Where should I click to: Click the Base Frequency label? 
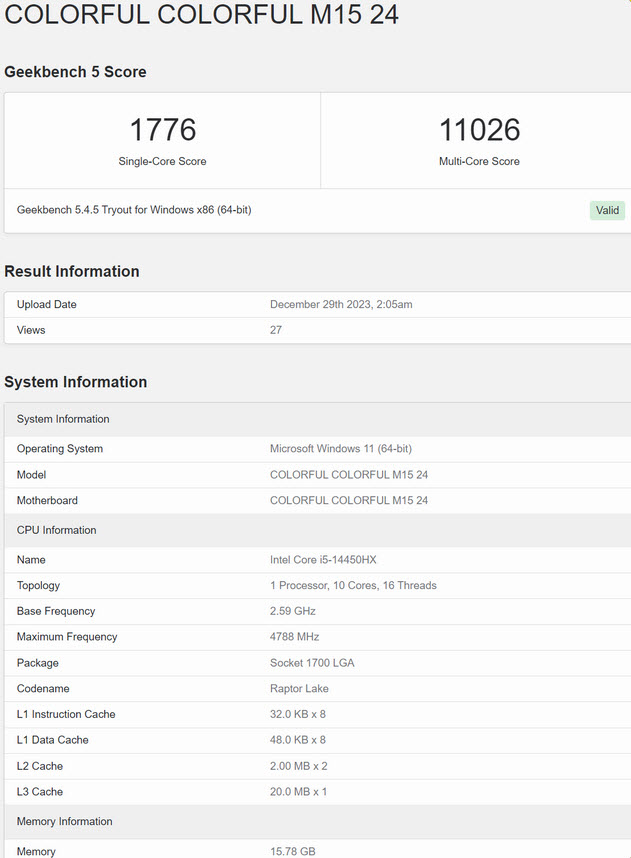[x=56, y=611]
